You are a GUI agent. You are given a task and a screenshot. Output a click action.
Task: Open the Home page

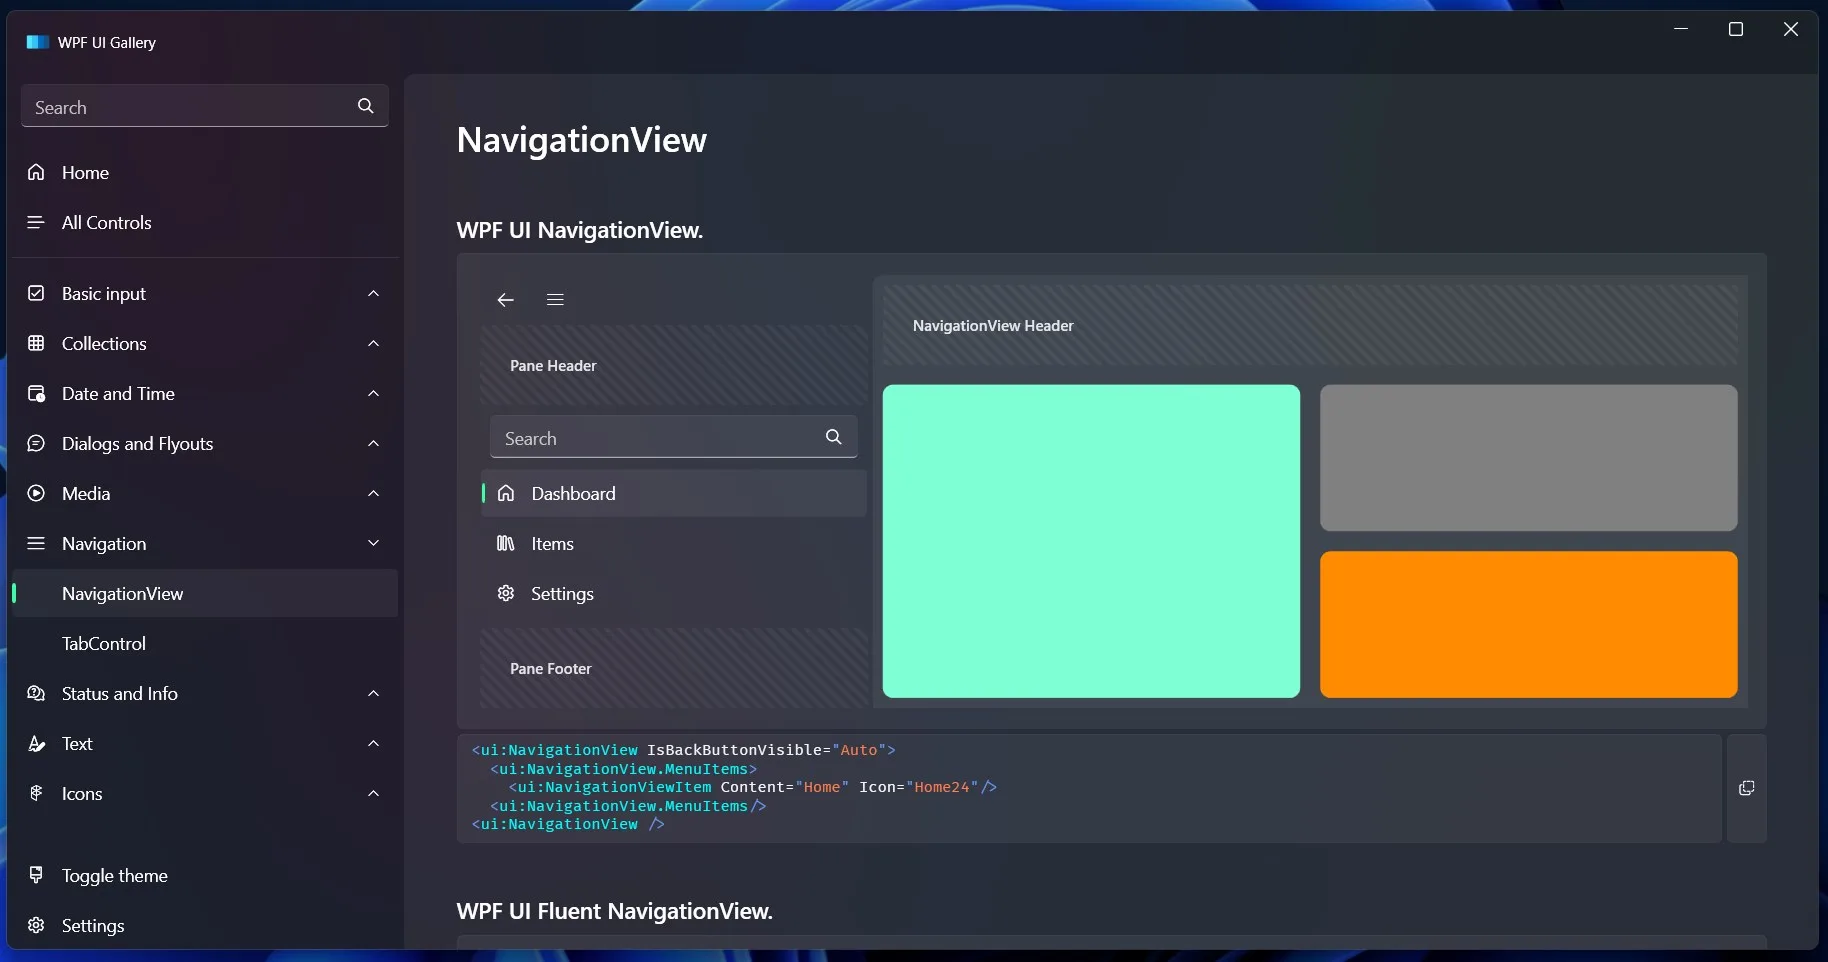[205, 172]
